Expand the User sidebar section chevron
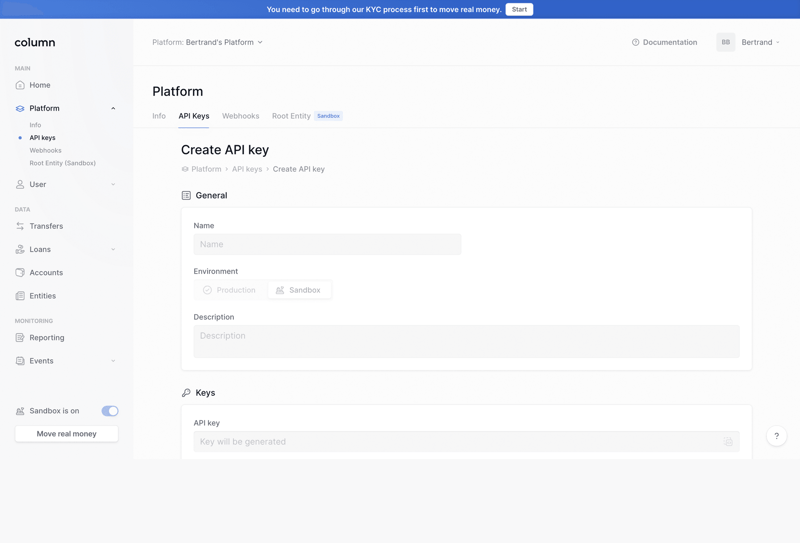This screenshot has width=800, height=543. click(113, 184)
